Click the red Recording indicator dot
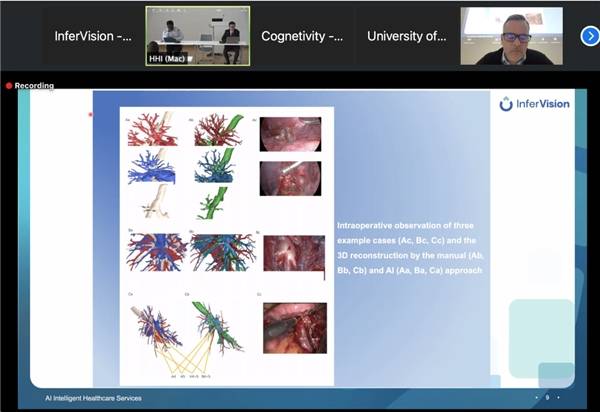 coord(9,86)
